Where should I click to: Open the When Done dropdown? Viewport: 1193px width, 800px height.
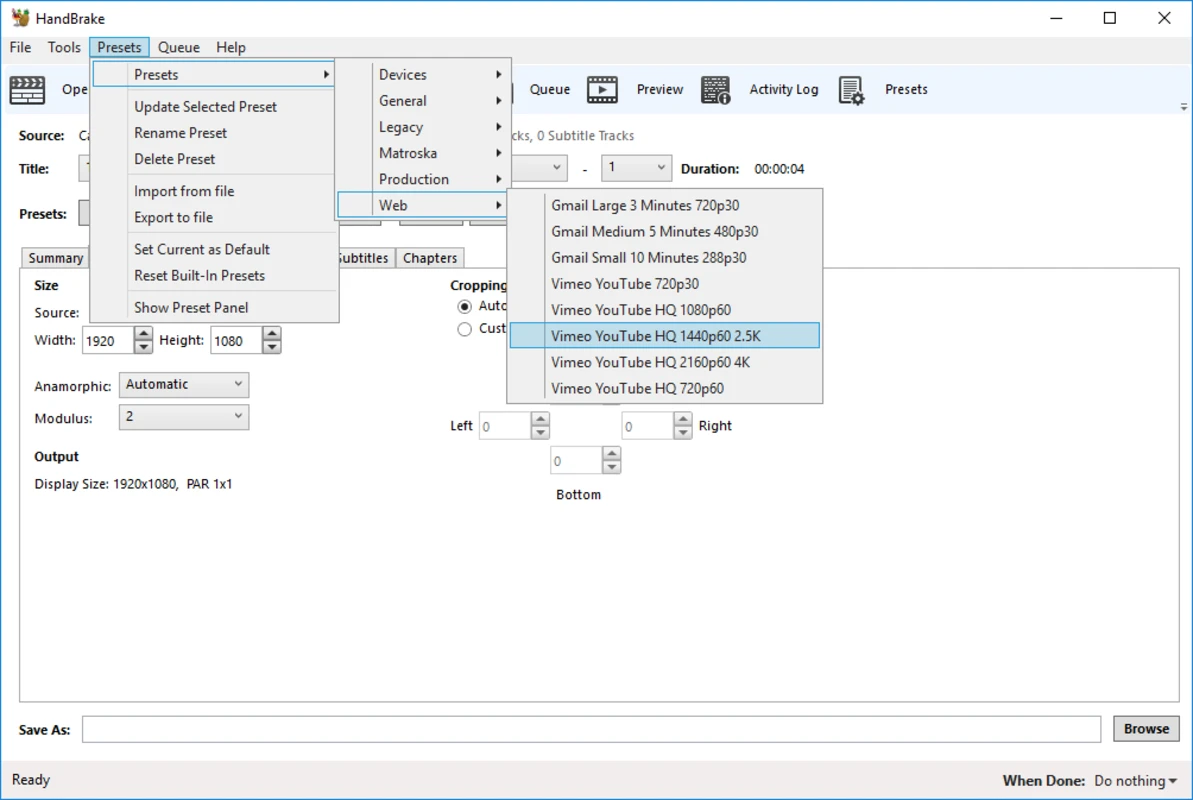(1136, 781)
